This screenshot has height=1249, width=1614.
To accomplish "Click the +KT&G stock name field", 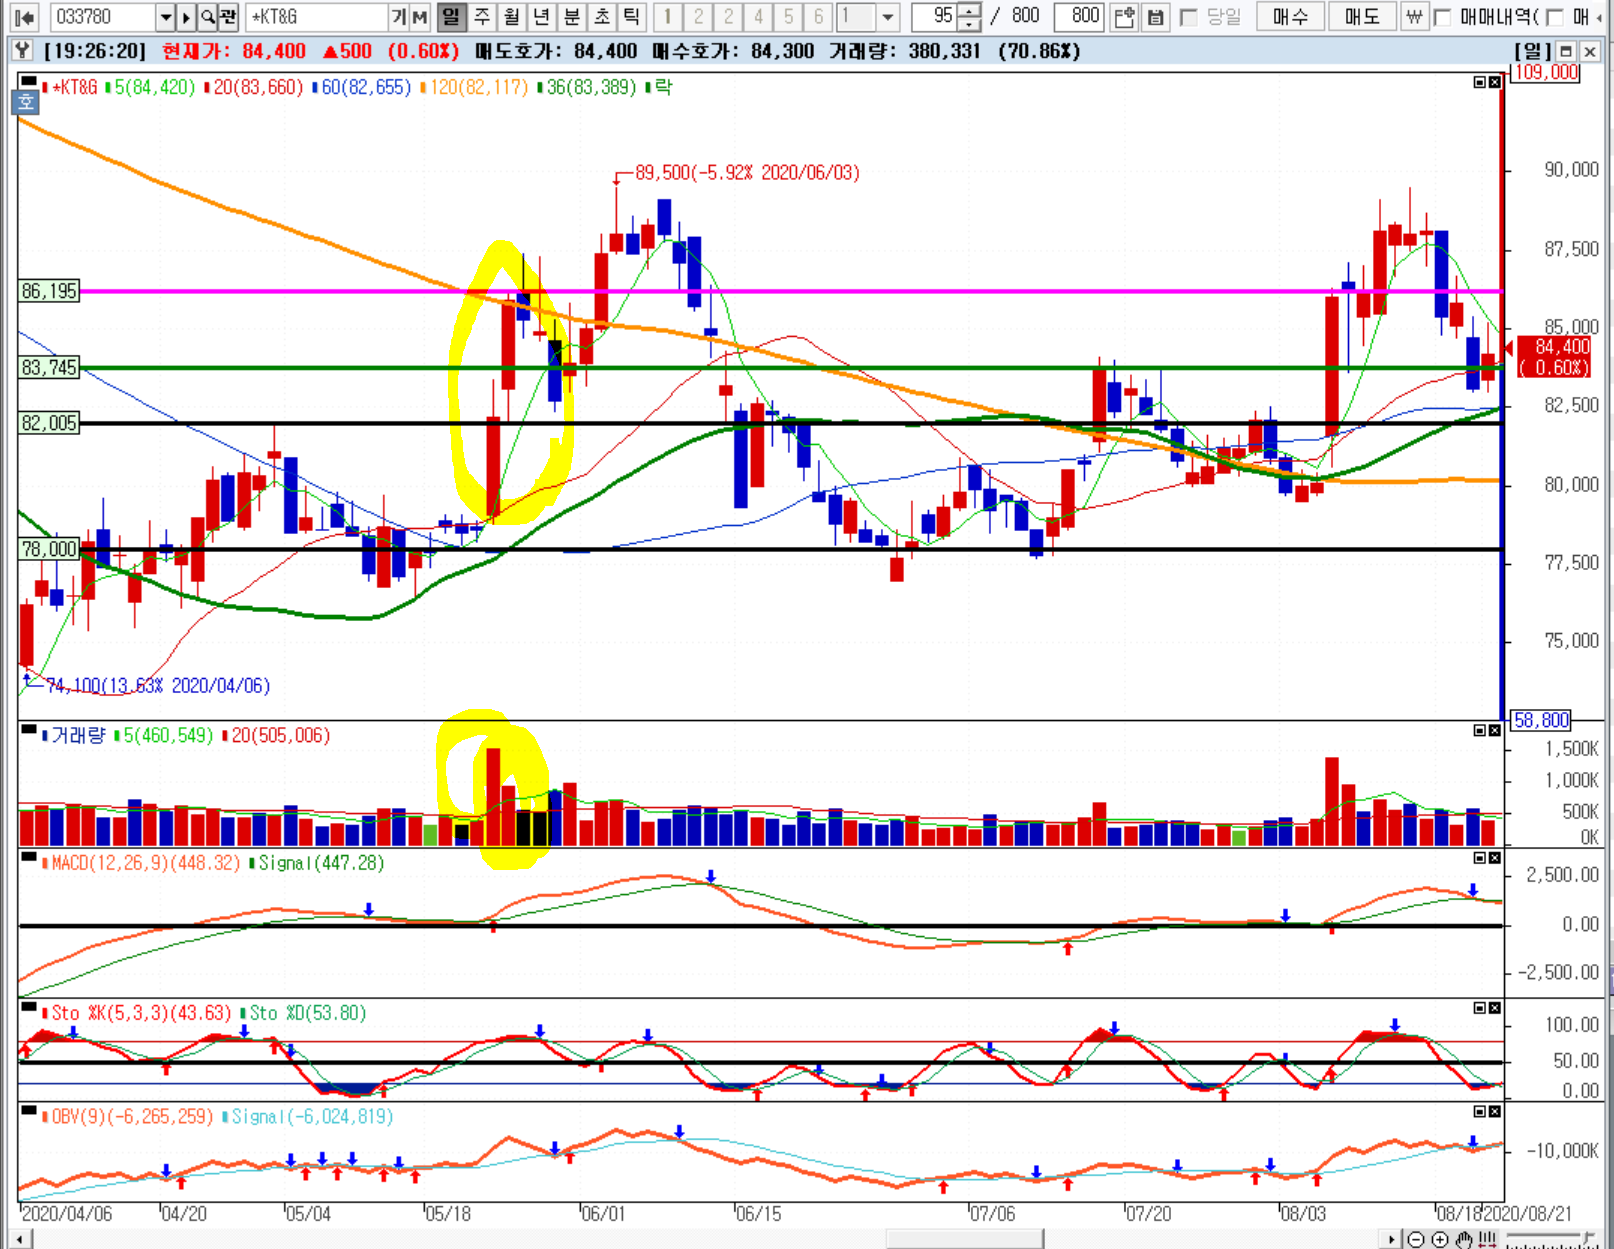I will (317, 17).
